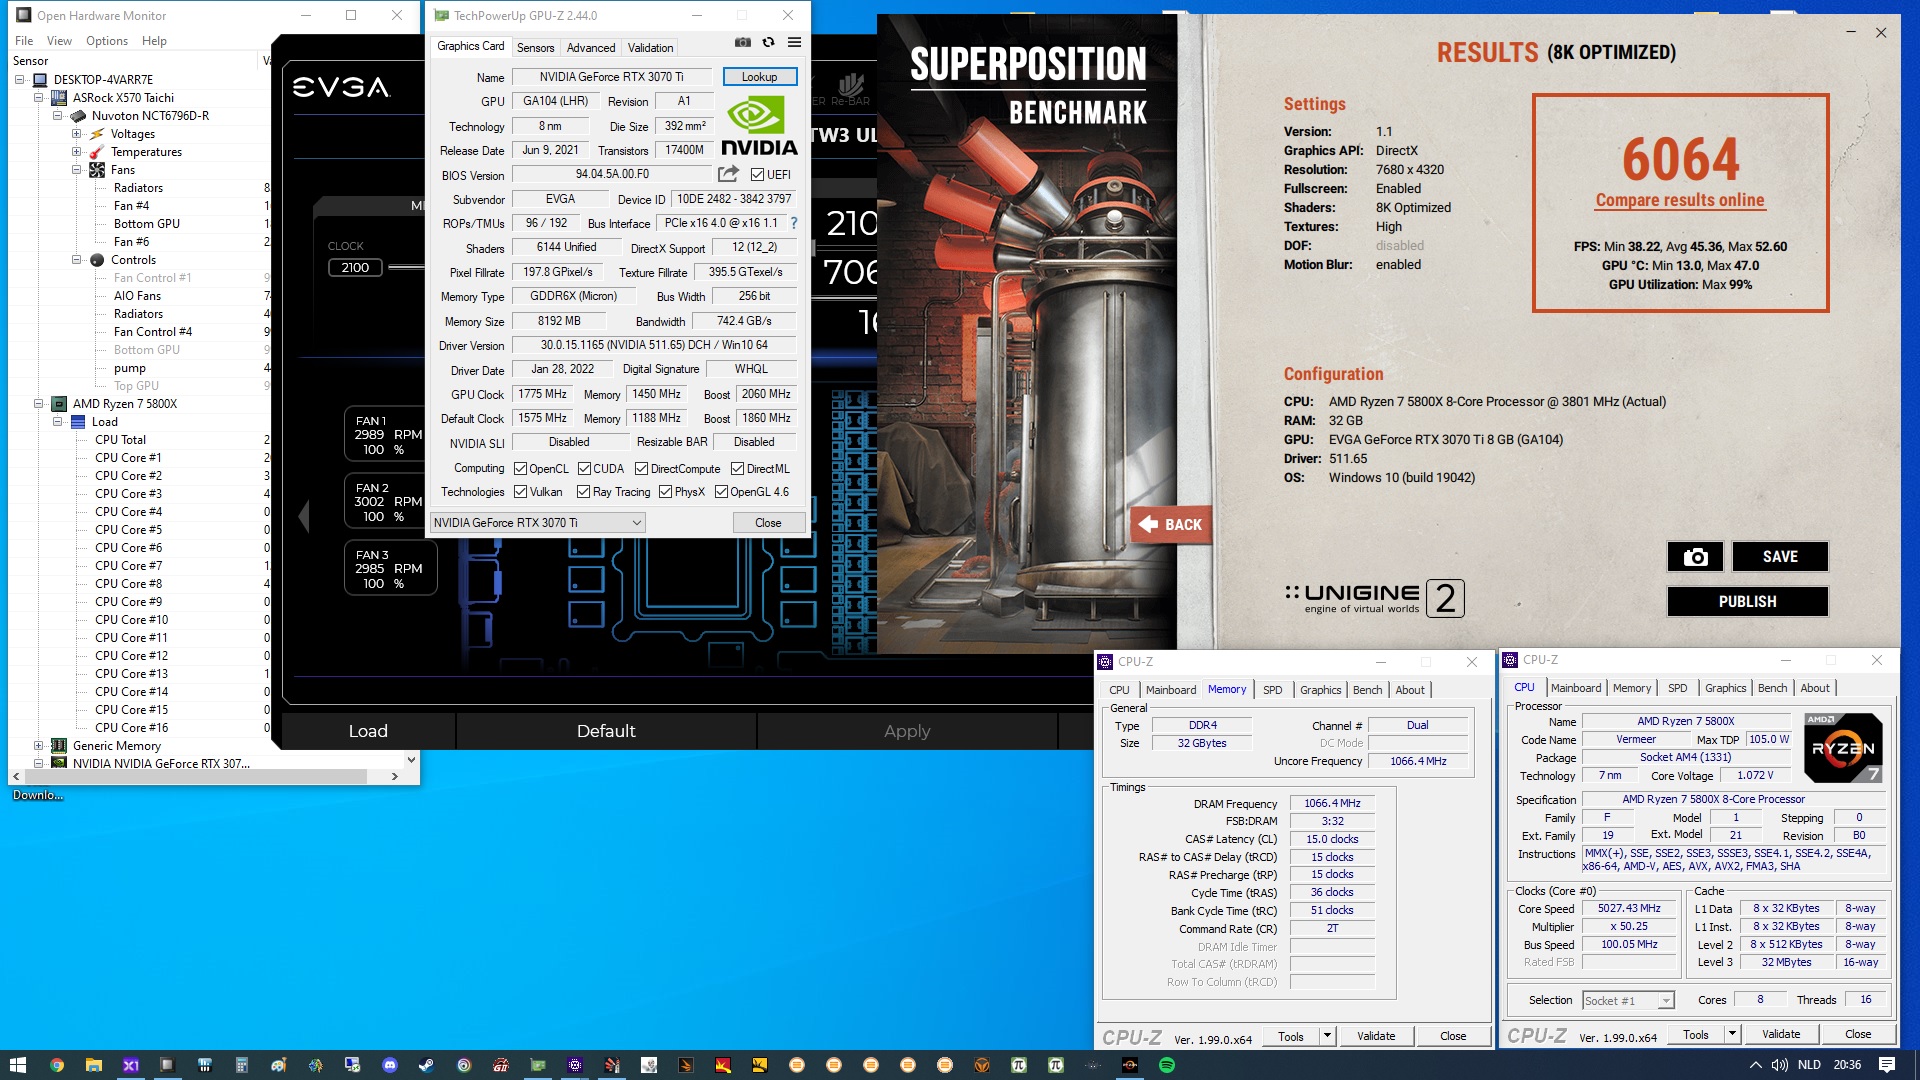Screen dimensions: 1920x1080
Task: Click Compare results online link
Action: (x=1680, y=200)
